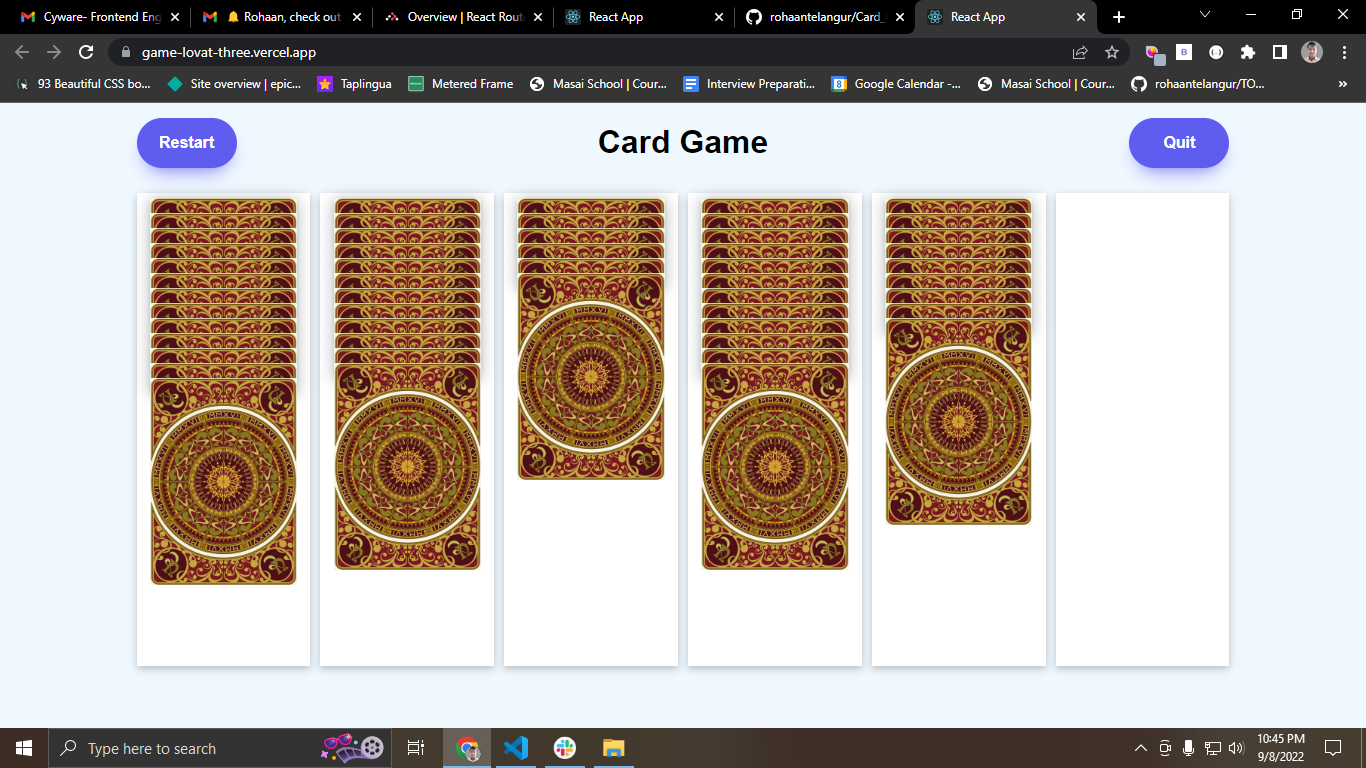Open the browser profile avatar

pos(1311,51)
